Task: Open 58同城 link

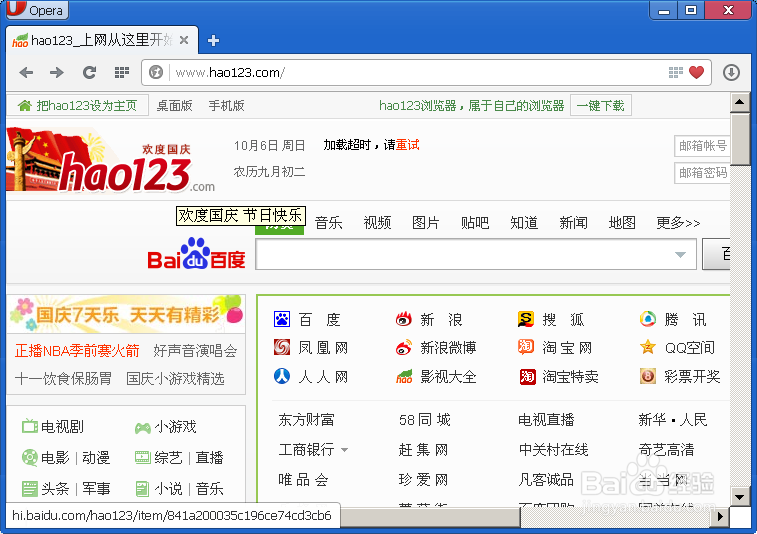Action: pos(425,420)
